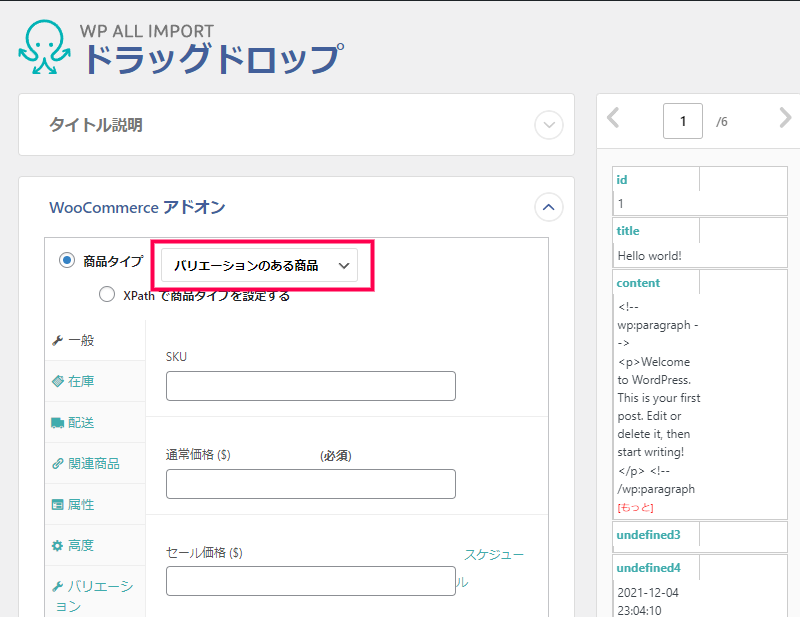Image resolution: width=800 pixels, height=617 pixels.
Task: Click the WP All Import octopus logo
Action: click(x=44, y=47)
